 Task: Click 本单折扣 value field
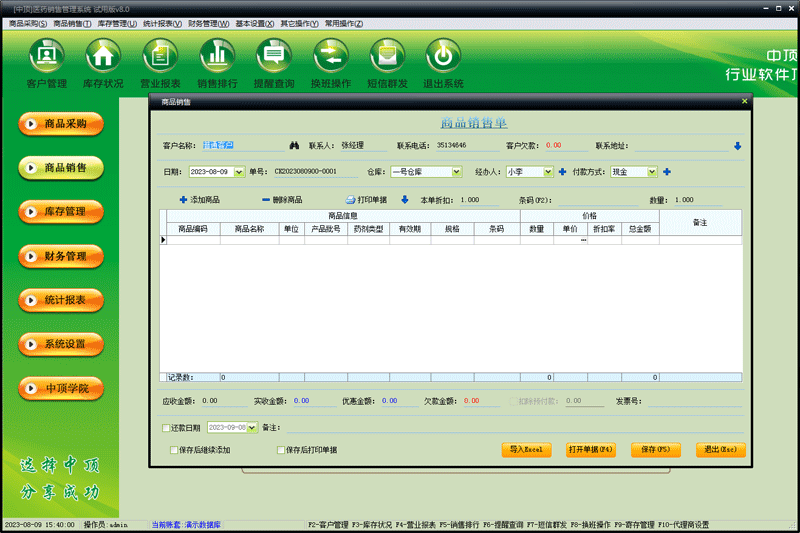(x=479, y=200)
